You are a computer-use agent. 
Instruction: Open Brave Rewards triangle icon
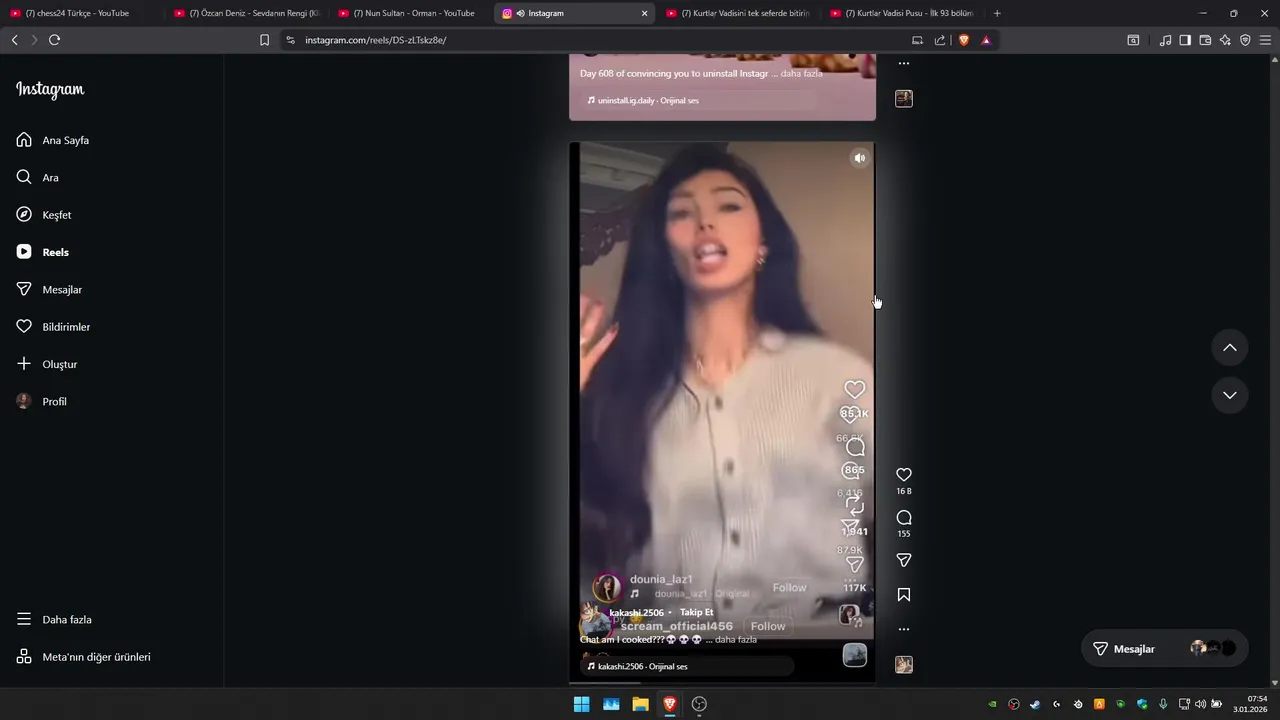coord(986,40)
